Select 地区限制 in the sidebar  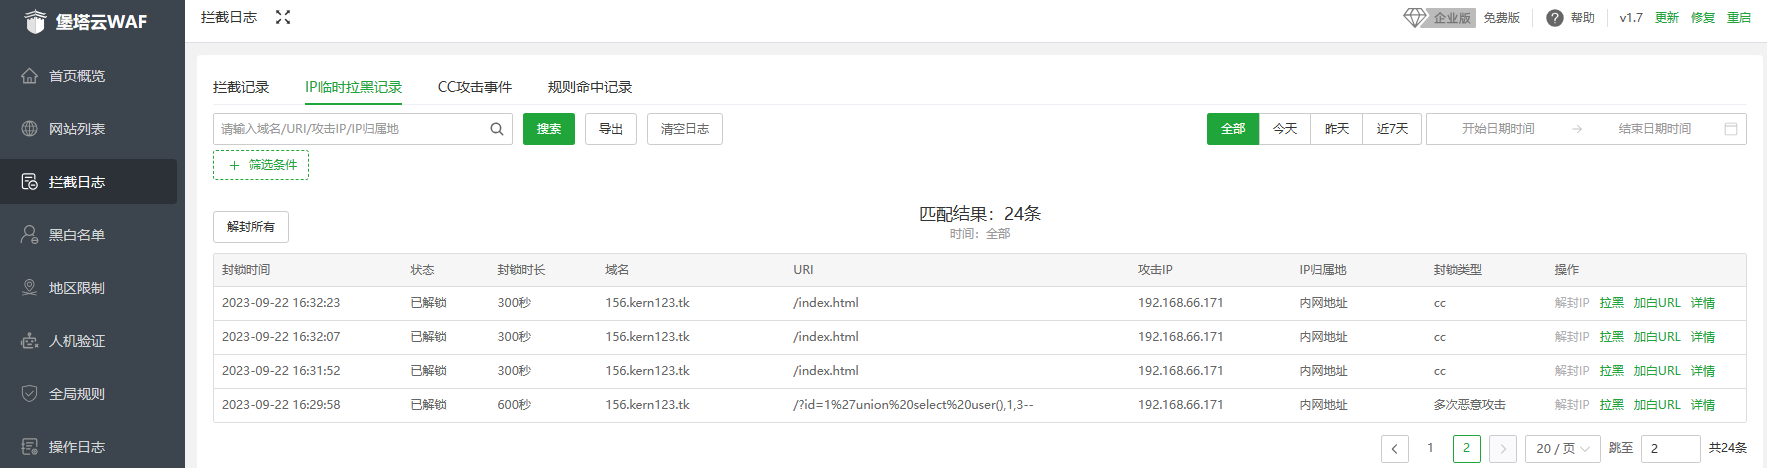click(x=77, y=288)
